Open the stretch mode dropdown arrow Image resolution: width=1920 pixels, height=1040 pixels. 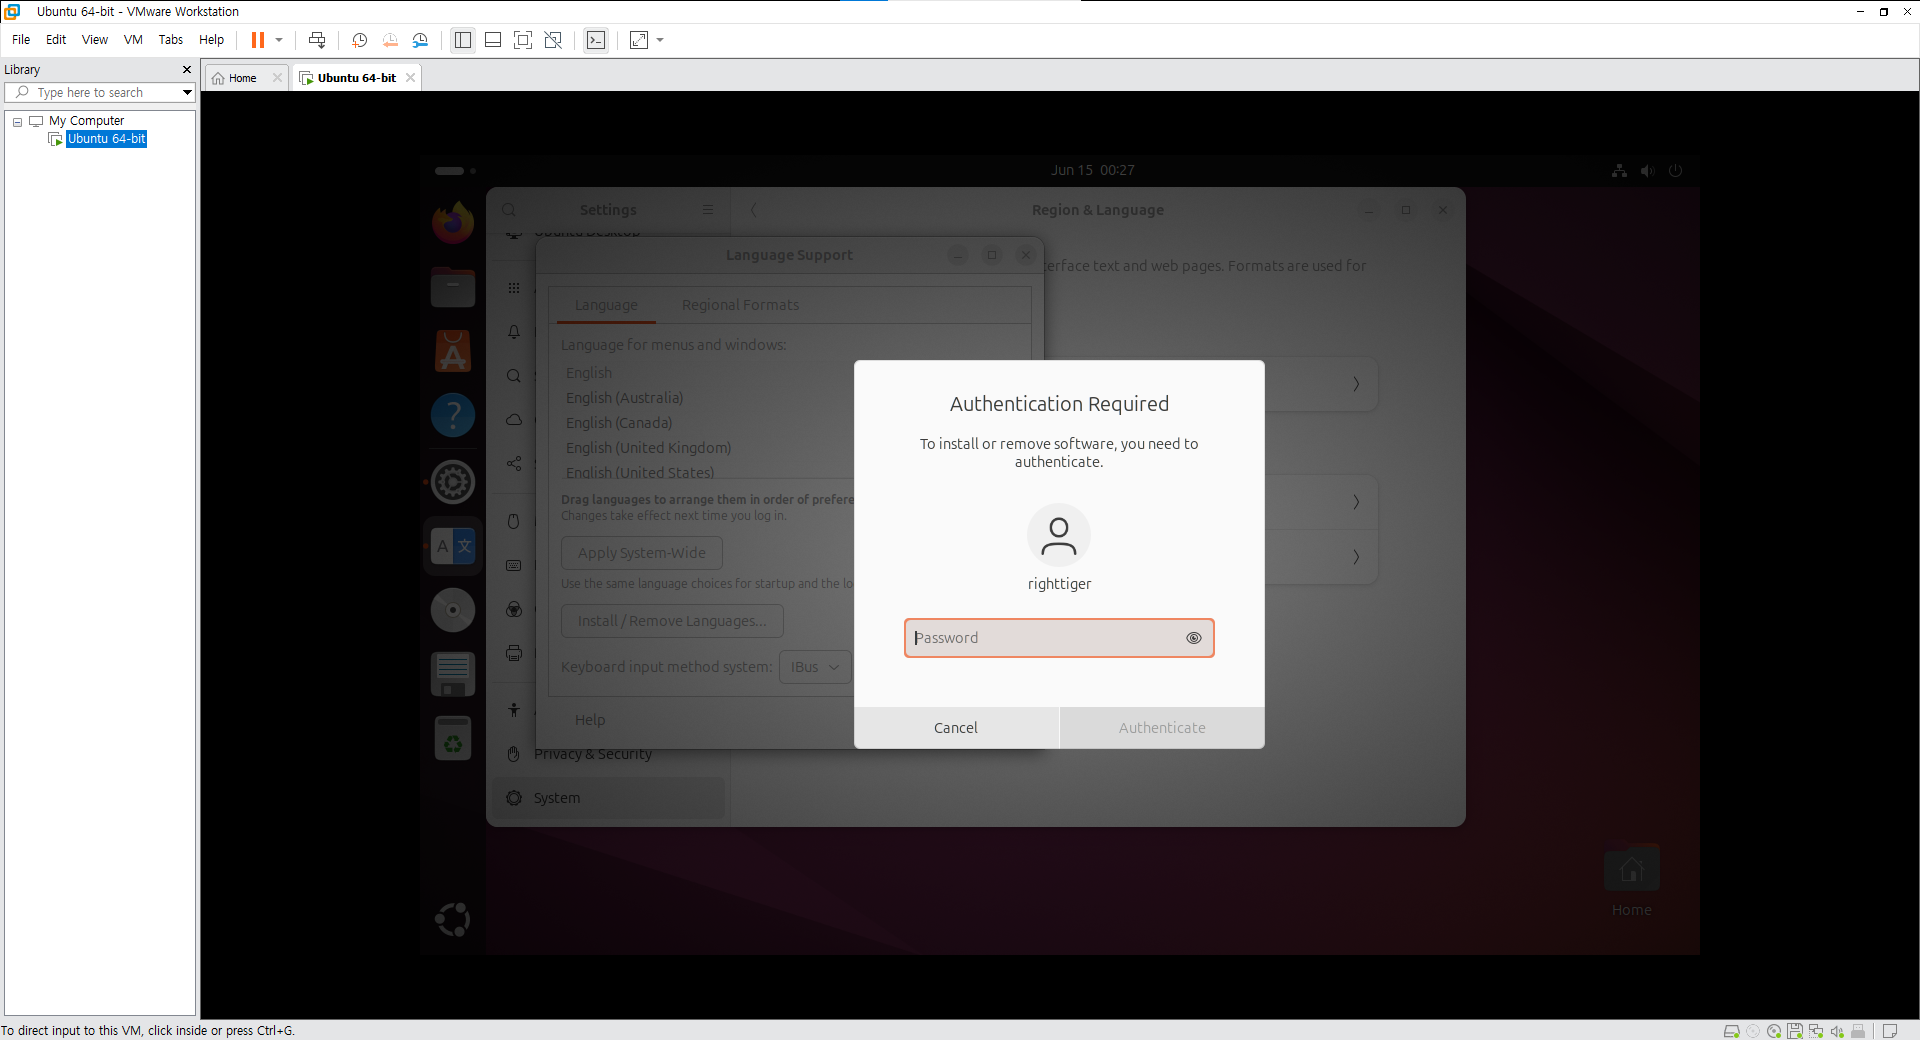660,40
